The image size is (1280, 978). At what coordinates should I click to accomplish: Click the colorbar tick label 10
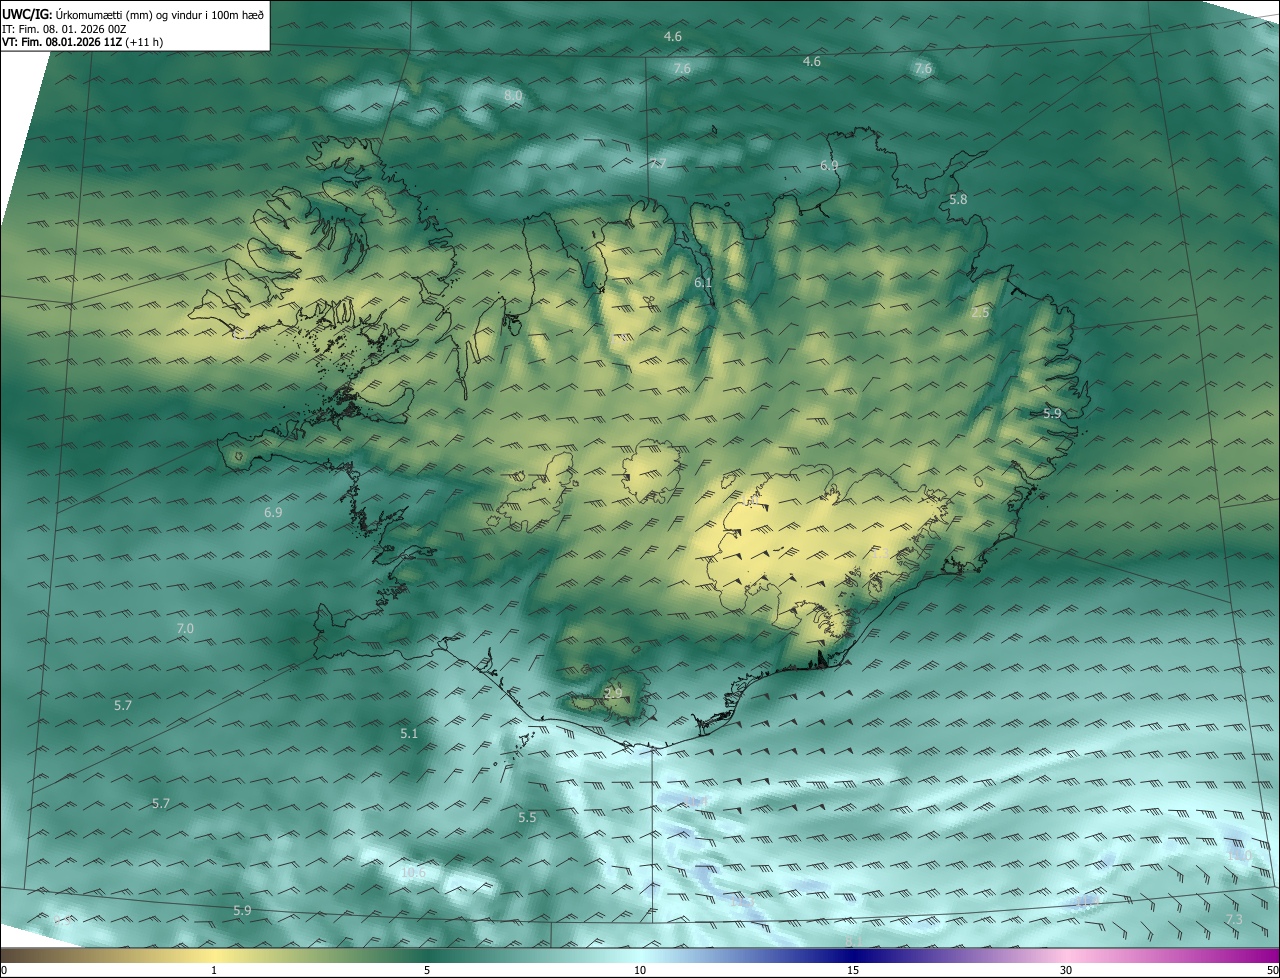(640, 971)
